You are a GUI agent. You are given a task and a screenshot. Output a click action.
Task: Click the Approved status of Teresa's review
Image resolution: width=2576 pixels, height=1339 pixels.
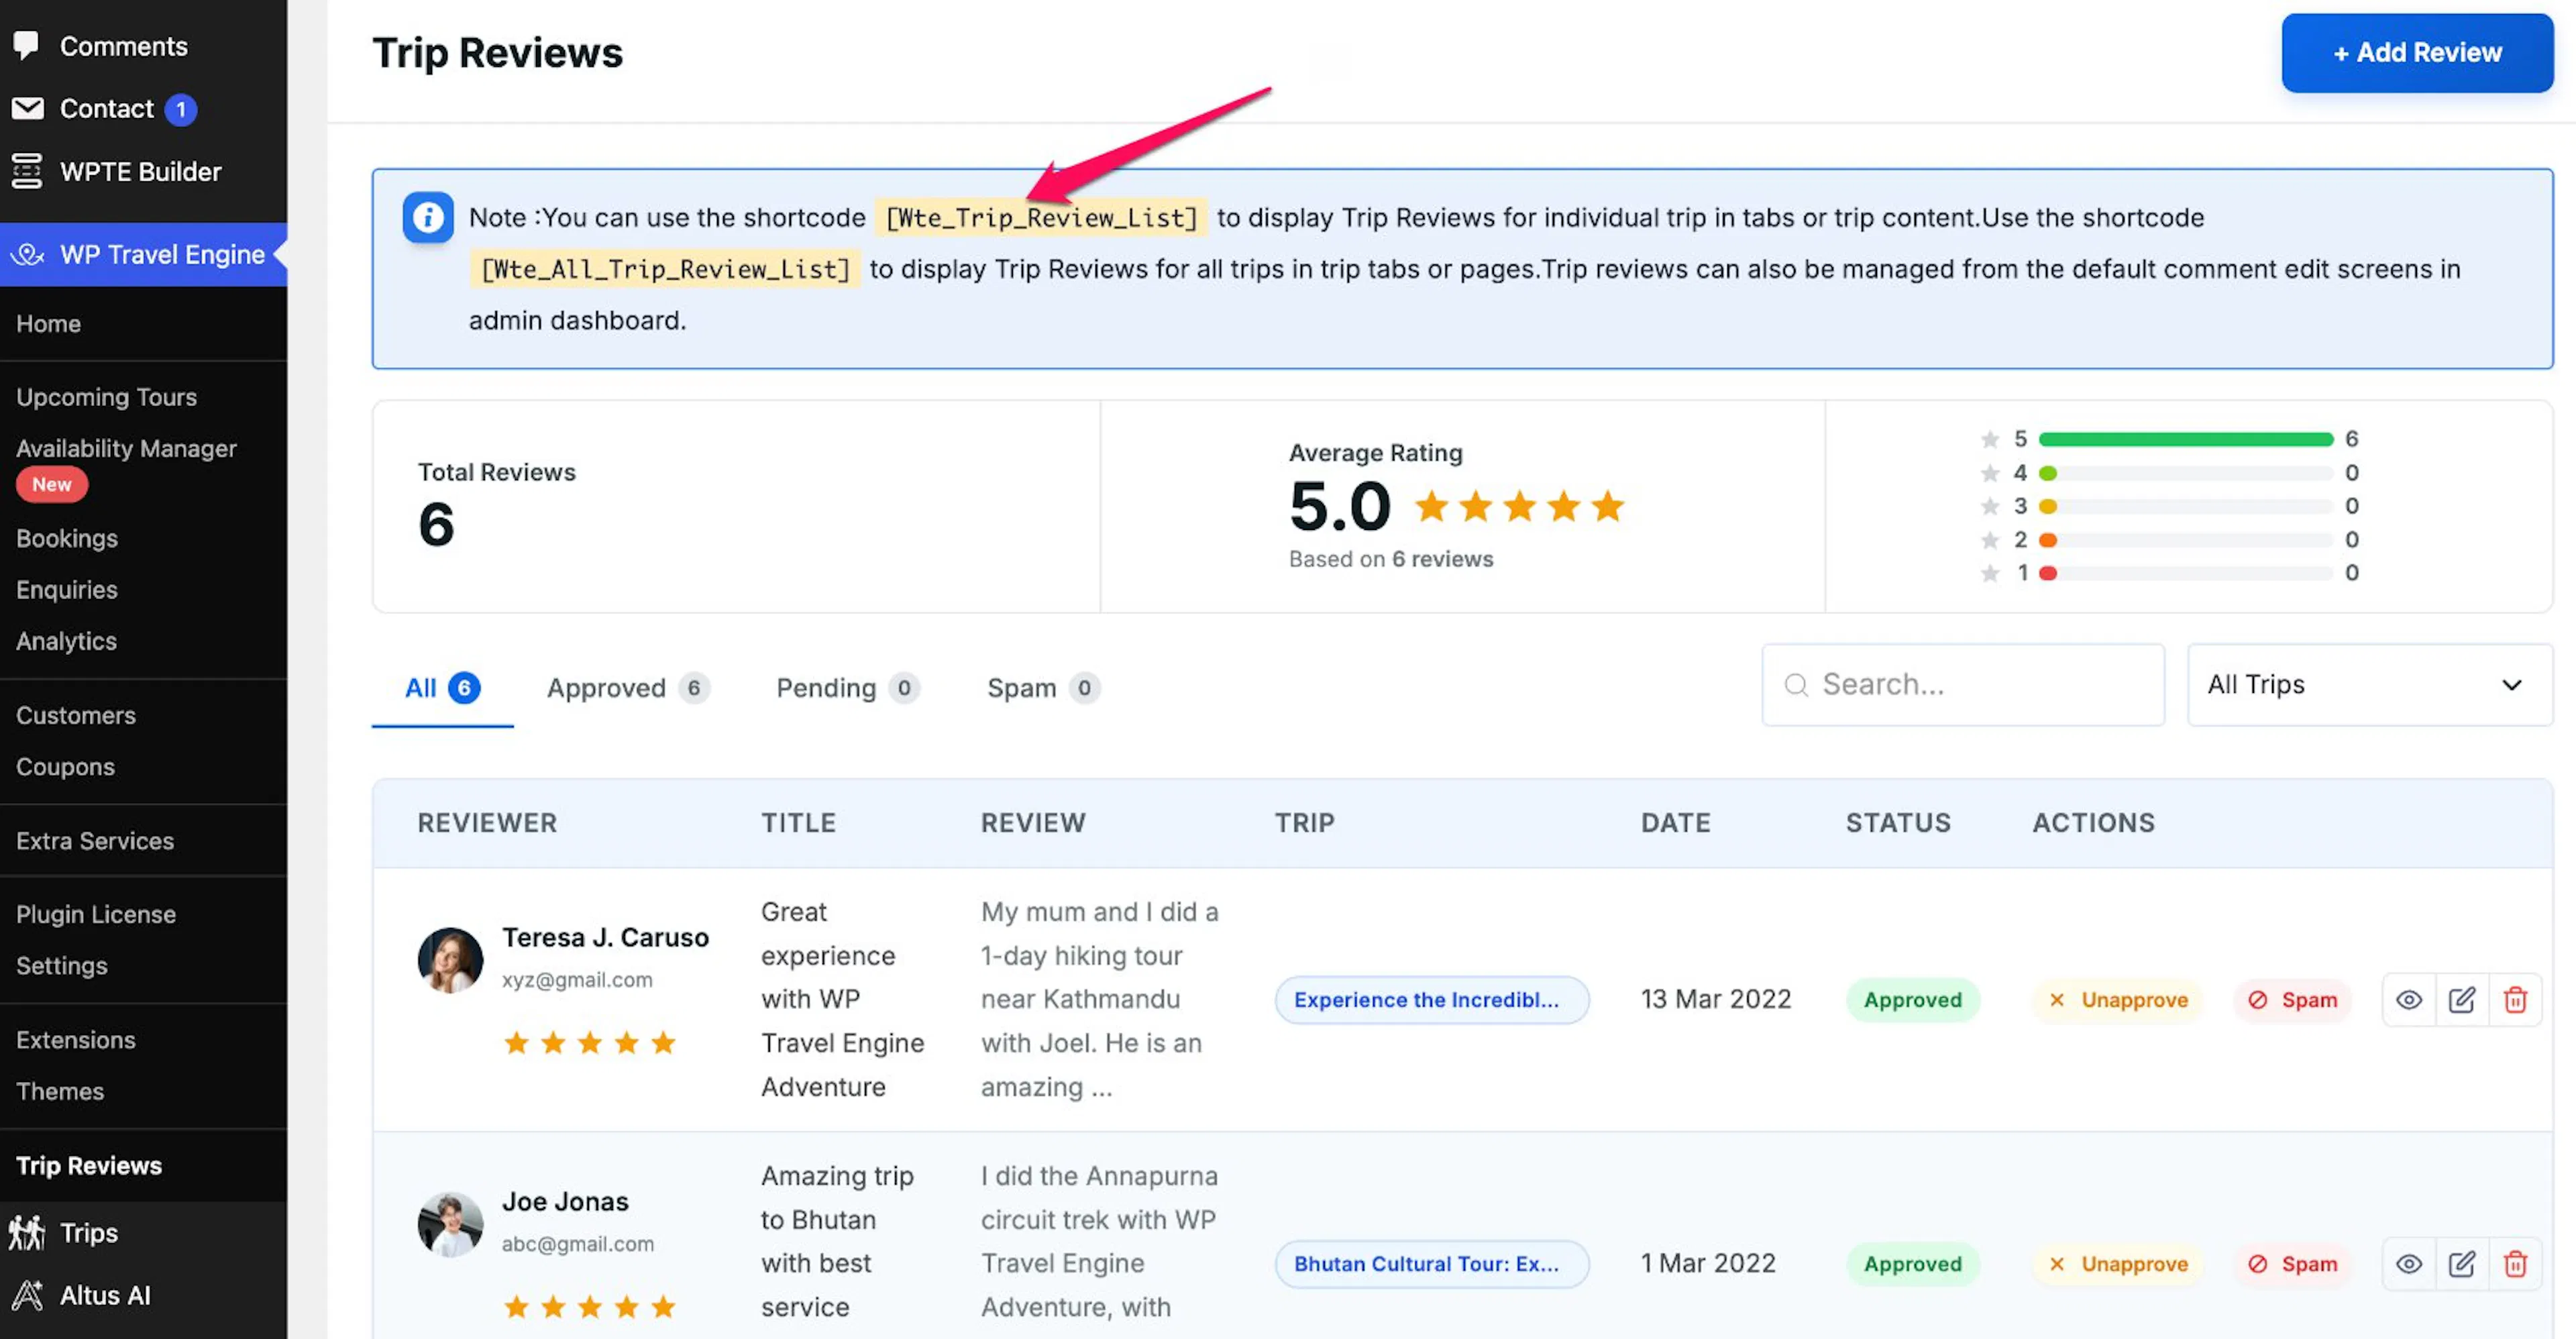pos(1912,999)
